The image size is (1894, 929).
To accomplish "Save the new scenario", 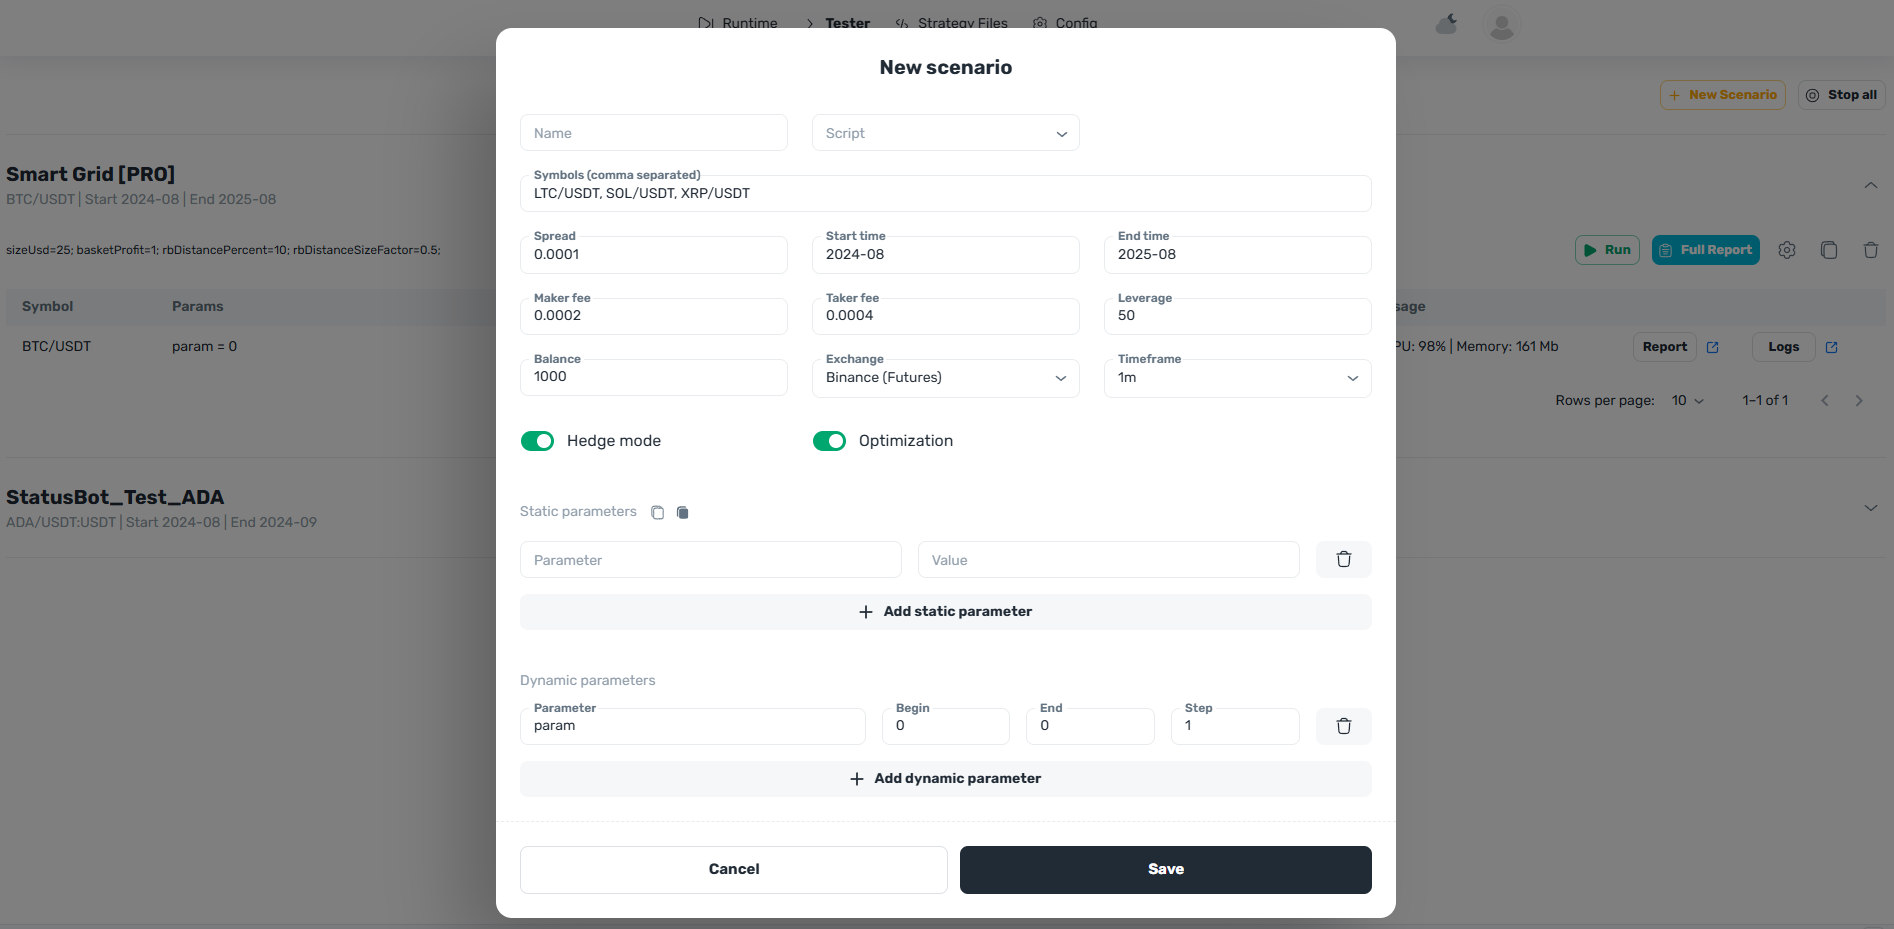I will [1165, 869].
